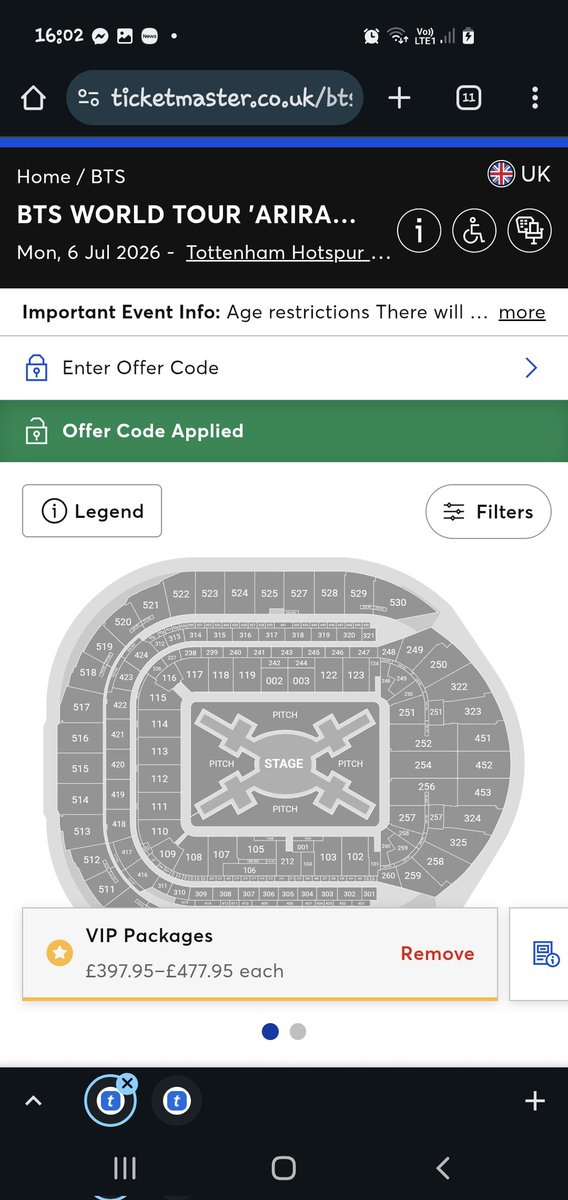Screen dimensions: 568x1200
Task: Open the browser three-dot menu
Action: (x=535, y=97)
